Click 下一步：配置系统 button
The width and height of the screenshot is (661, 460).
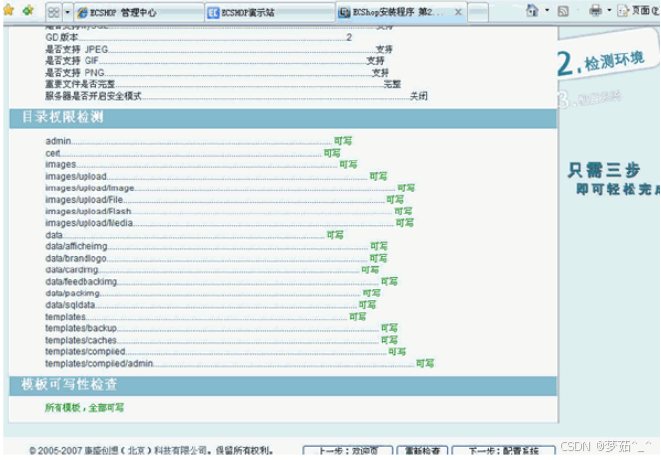pyautogui.click(x=503, y=451)
